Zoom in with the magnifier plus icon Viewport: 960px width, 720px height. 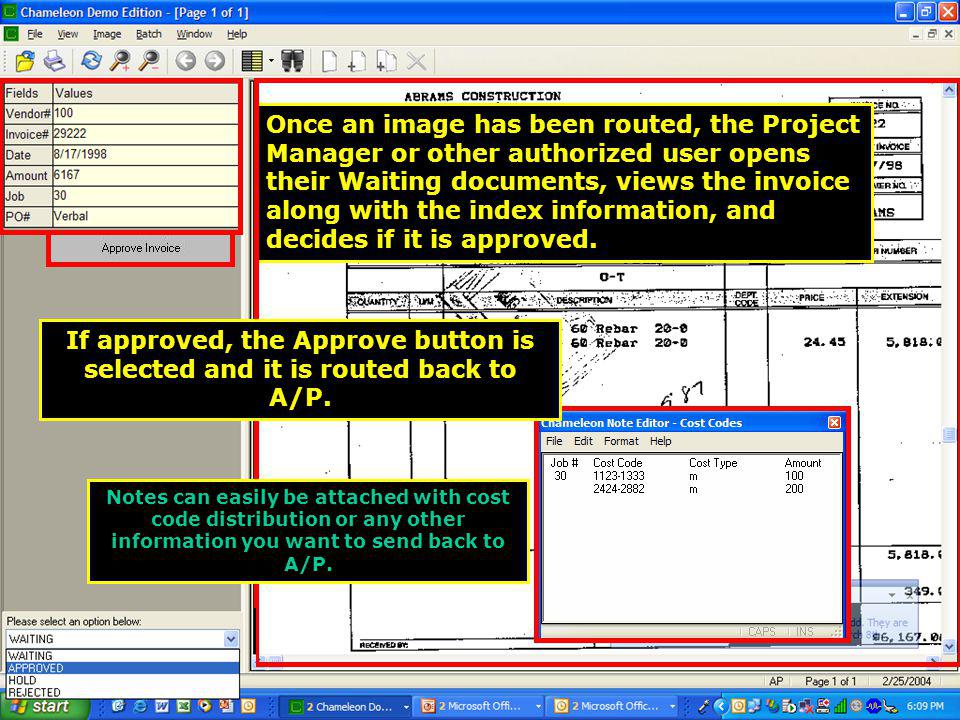click(120, 61)
